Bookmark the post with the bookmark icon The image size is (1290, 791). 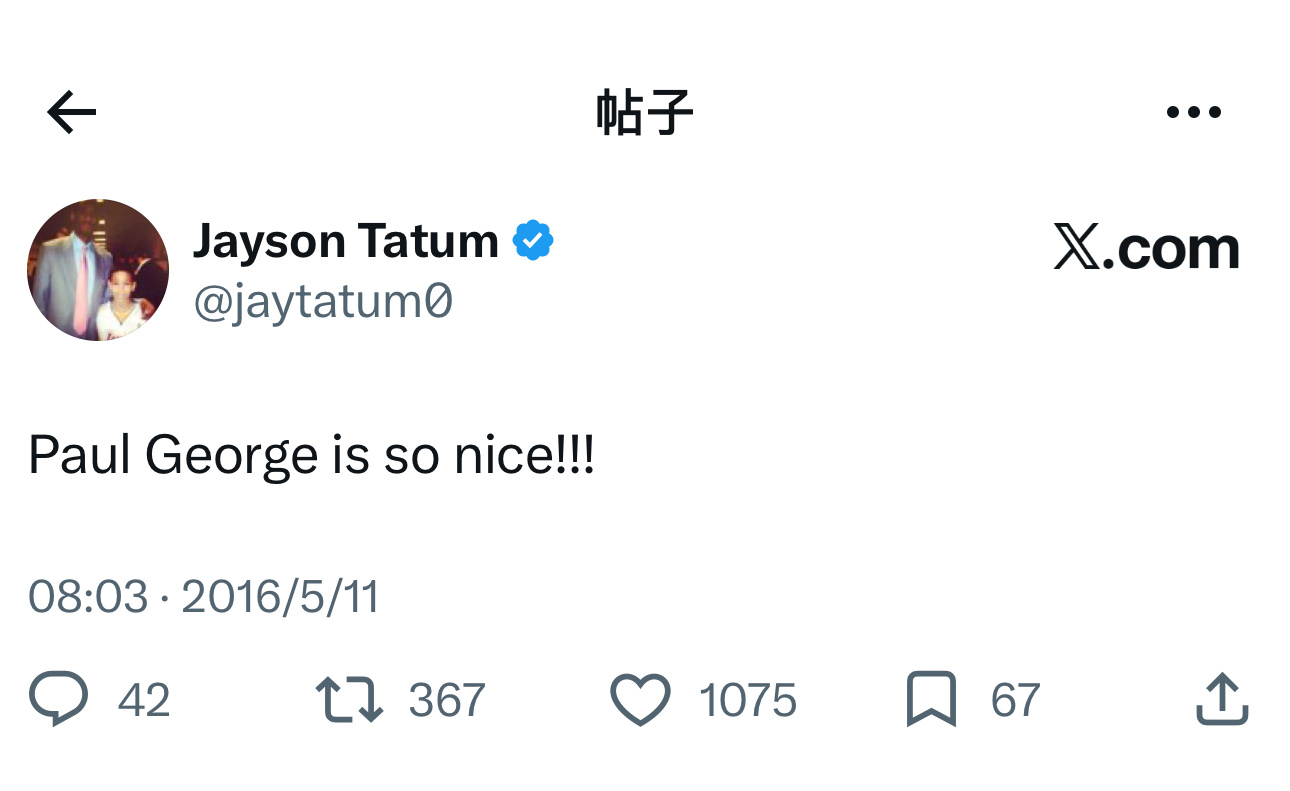[x=931, y=699]
